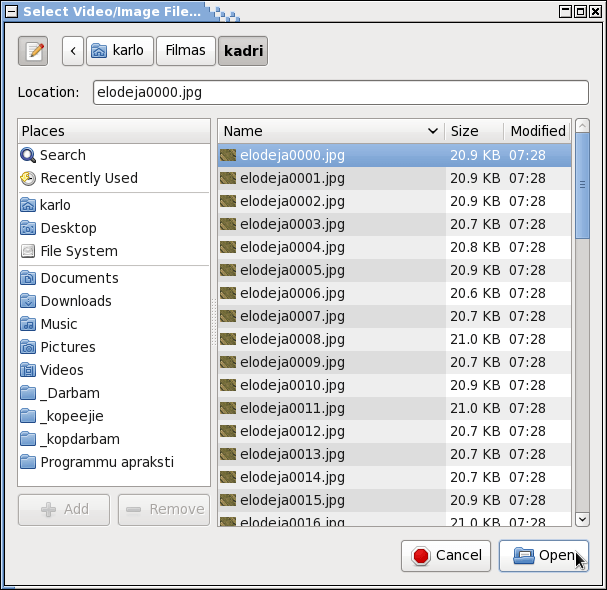The width and height of the screenshot is (607, 590).
Task: Click the disabled Add bookmark button
Action: pyautogui.click(x=64, y=509)
